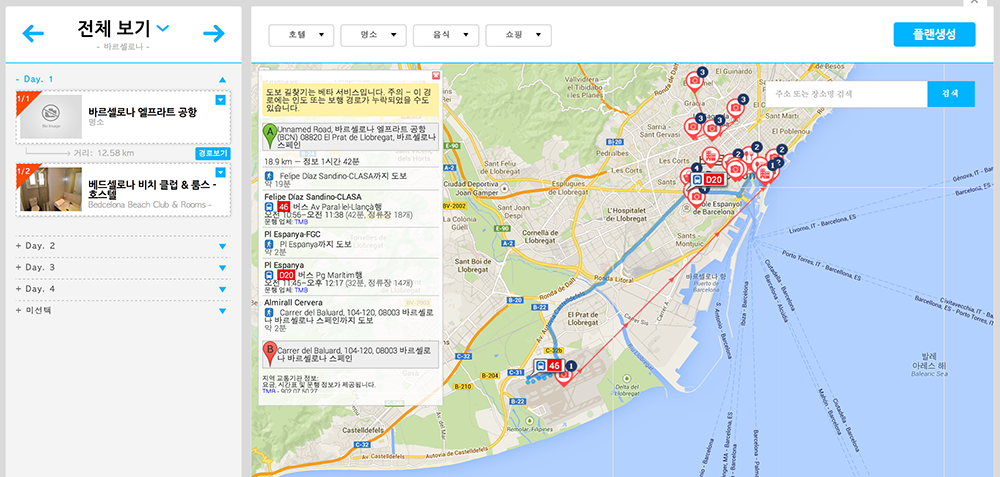Expand the Day. 3 section
This screenshot has width=1000, height=477.
pyautogui.click(x=222, y=268)
